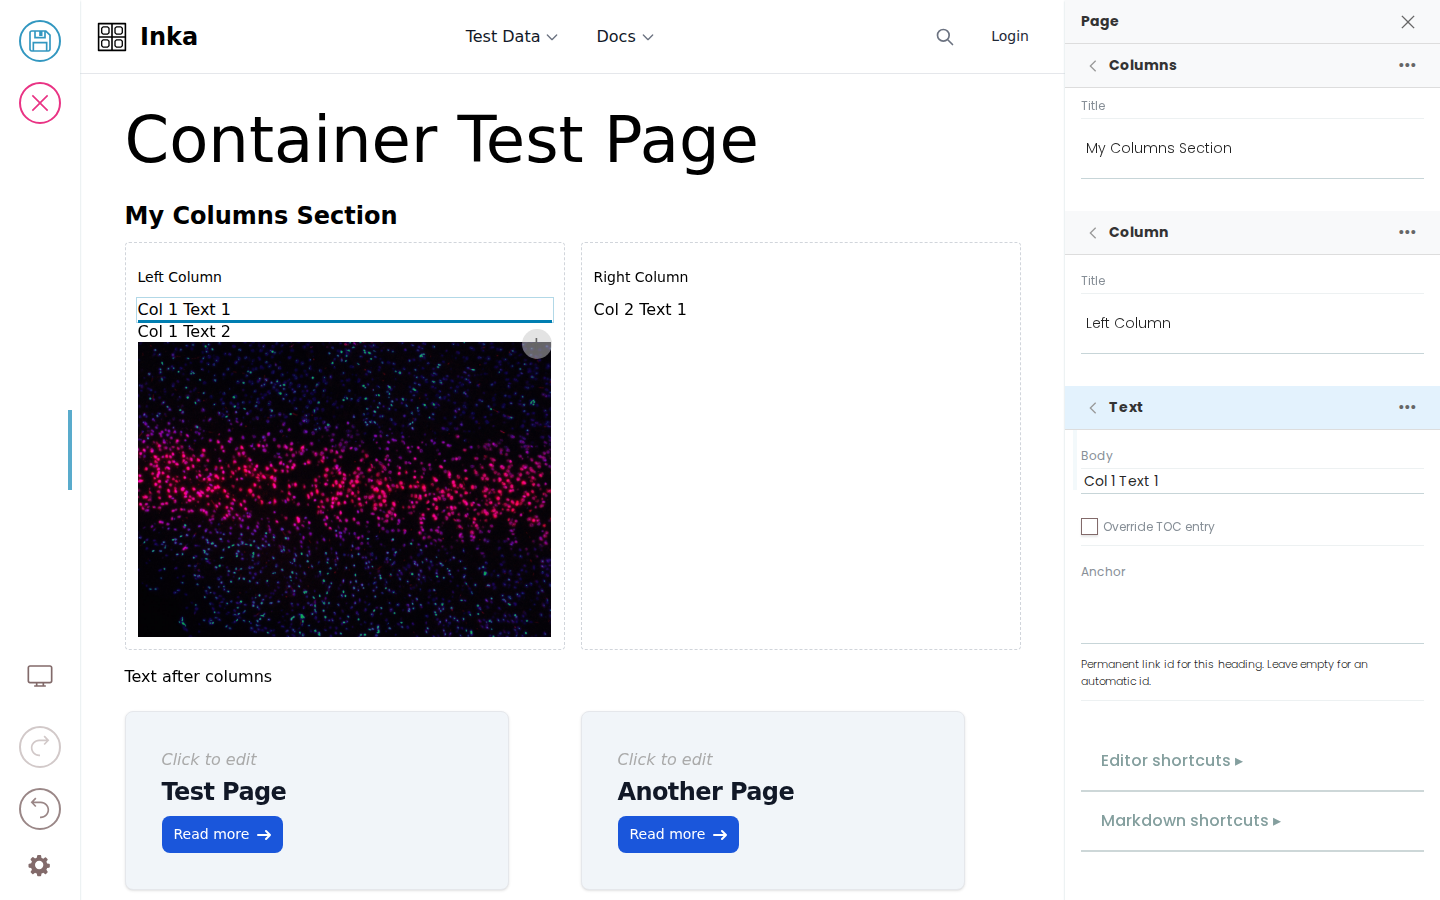This screenshot has width=1440, height=900.
Task: Click the Login link
Action: click(x=1010, y=36)
